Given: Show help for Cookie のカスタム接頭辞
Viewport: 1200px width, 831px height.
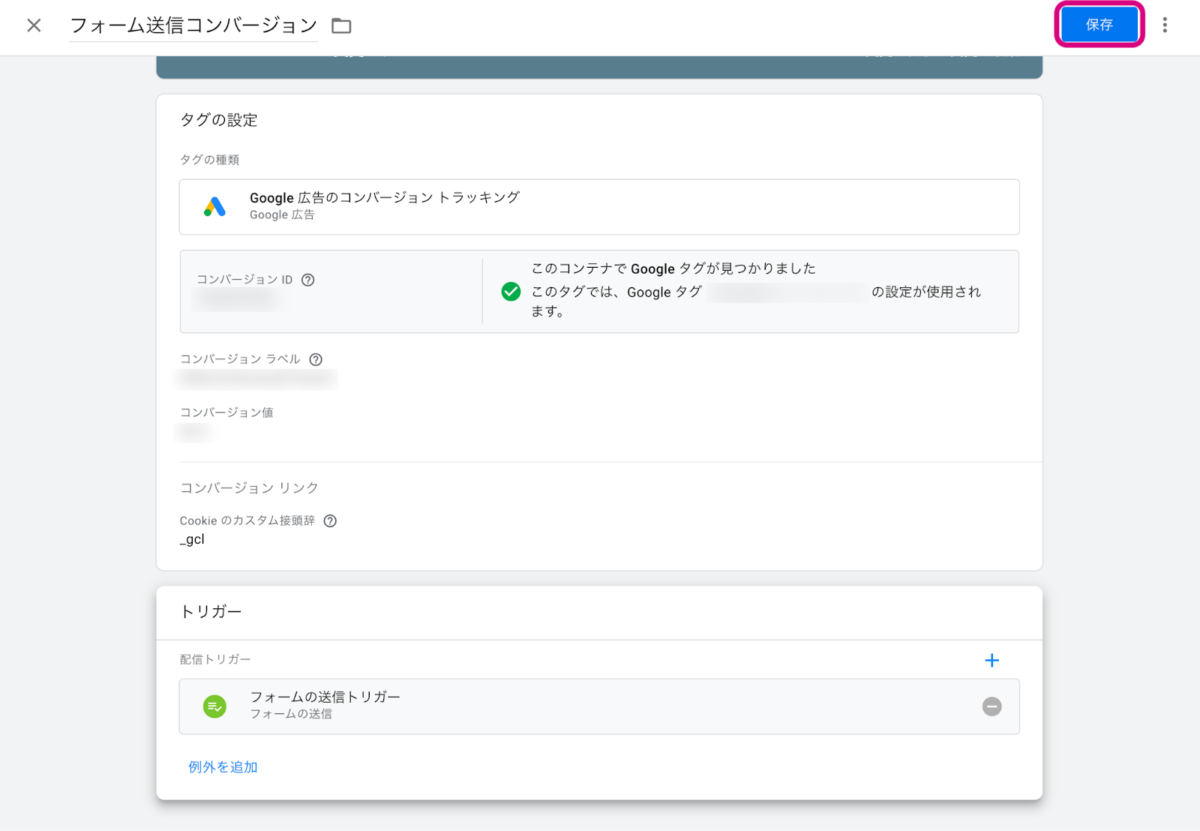Looking at the screenshot, I should [x=330, y=521].
